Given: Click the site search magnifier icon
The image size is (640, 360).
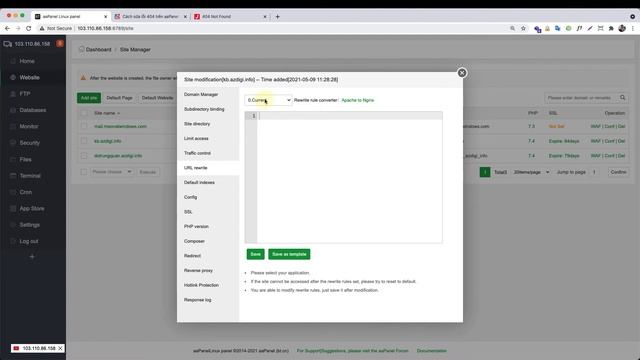Looking at the screenshot, I should (x=622, y=98).
